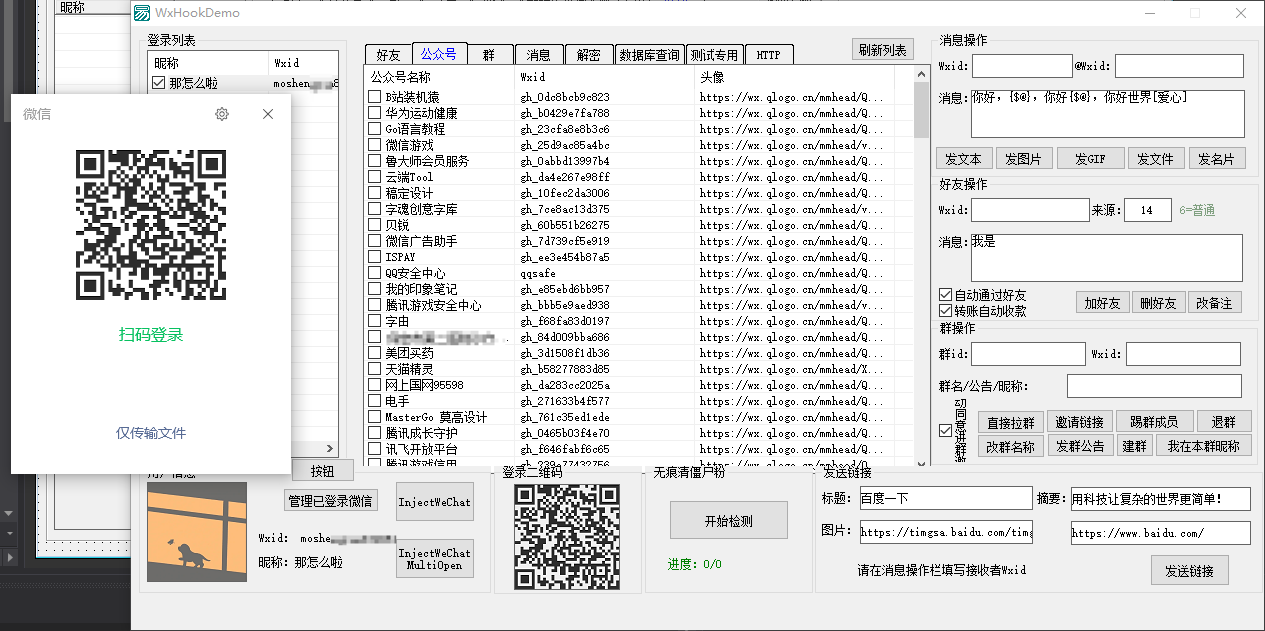Toggle the 那怎么啦 login list checkbox

click(159, 83)
